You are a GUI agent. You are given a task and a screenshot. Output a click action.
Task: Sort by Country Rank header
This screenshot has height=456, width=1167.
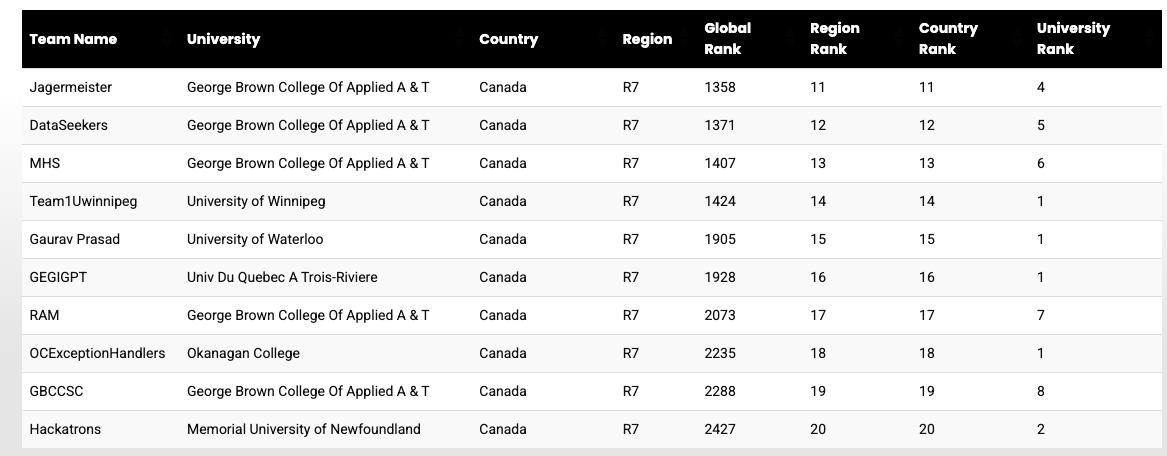tap(947, 39)
